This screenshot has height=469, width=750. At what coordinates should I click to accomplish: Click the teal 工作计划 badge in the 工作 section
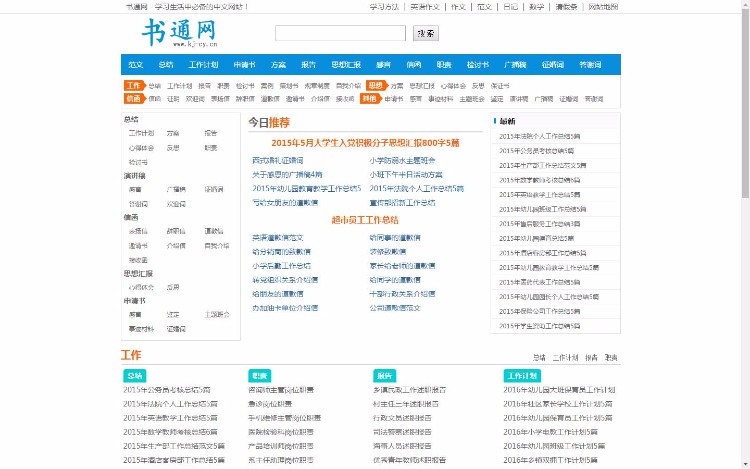click(x=522, y=376)
